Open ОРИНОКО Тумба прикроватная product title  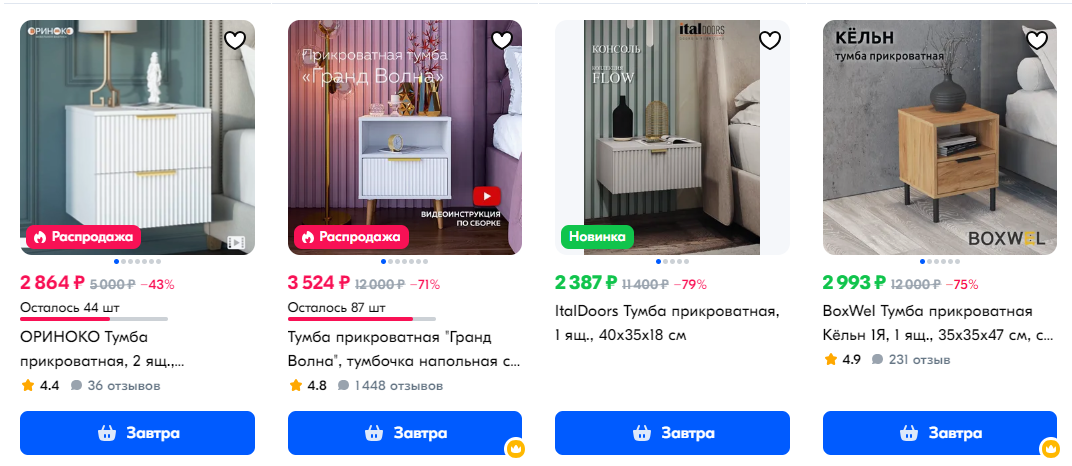[x=102, y=349]
